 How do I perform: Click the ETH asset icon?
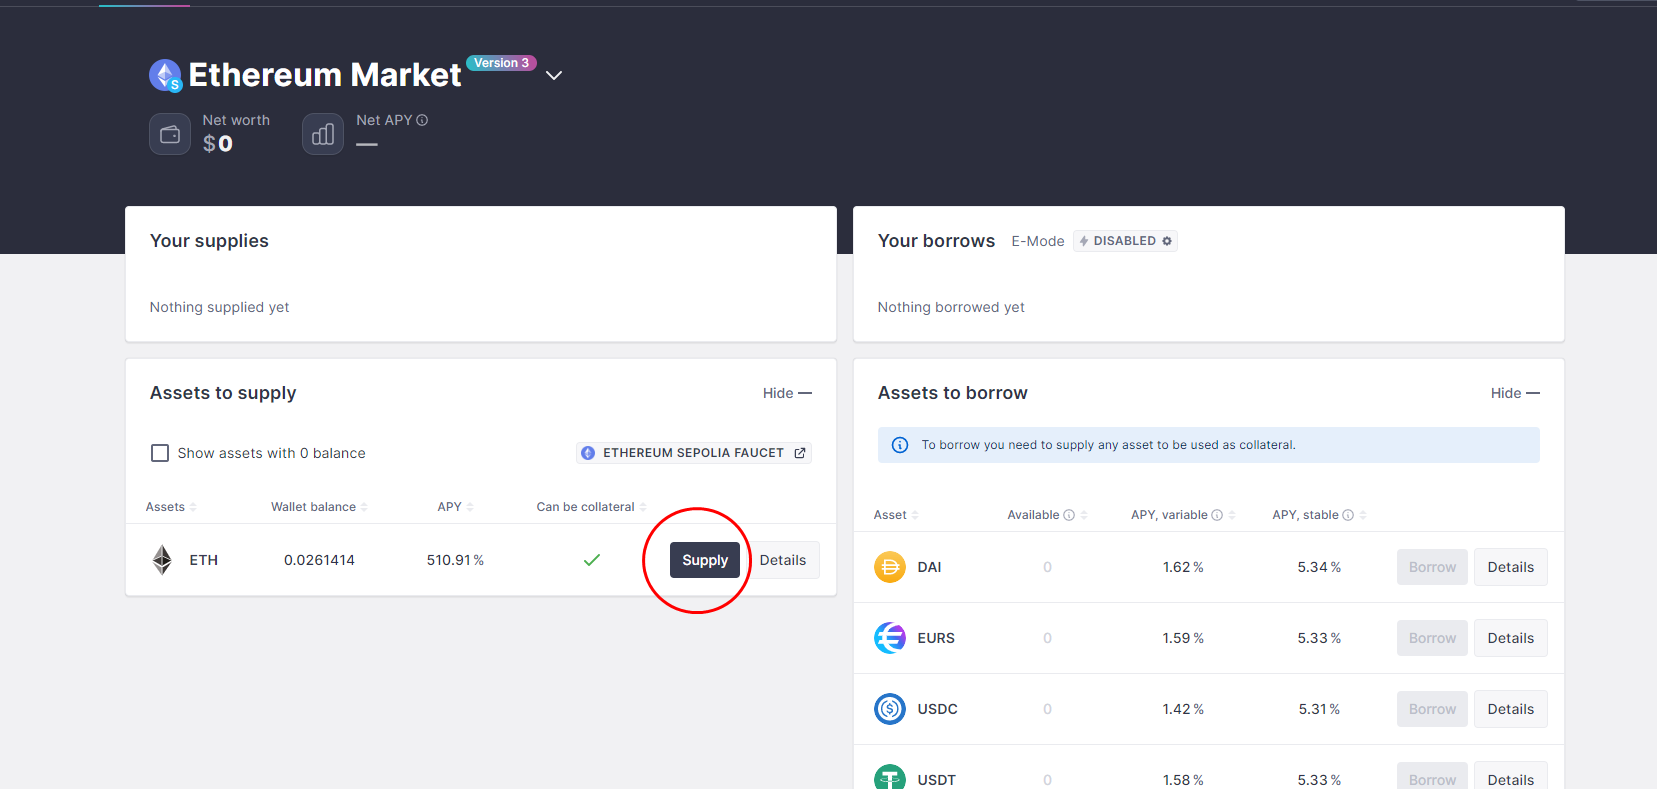click(x=162, y=560)
